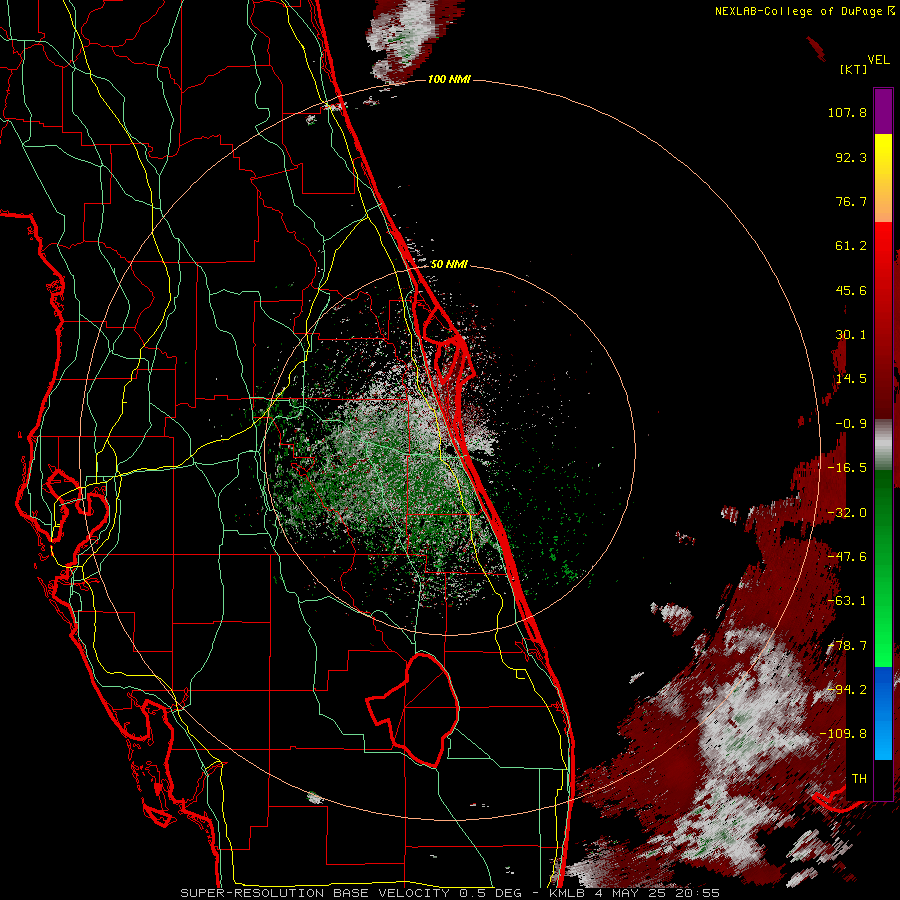Click the -63.1 velocity scale label
This screenshot has height=900, width=900.
(x=847, y=601)
